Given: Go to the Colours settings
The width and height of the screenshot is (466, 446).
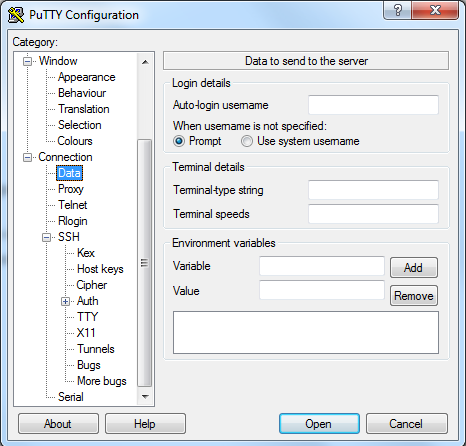Looking at the screenshot, I should (75, 141).
